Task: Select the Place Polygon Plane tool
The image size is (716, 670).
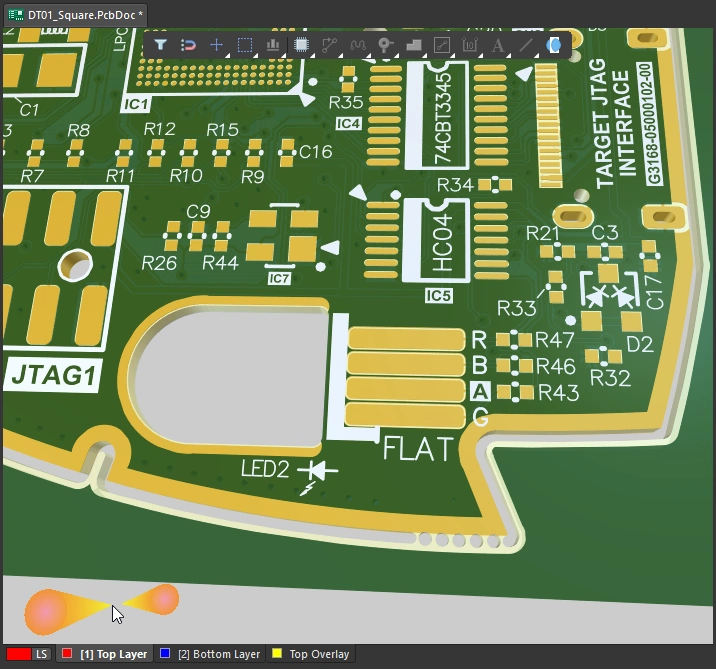Action: pyautogui.click(x=414, y=45)
